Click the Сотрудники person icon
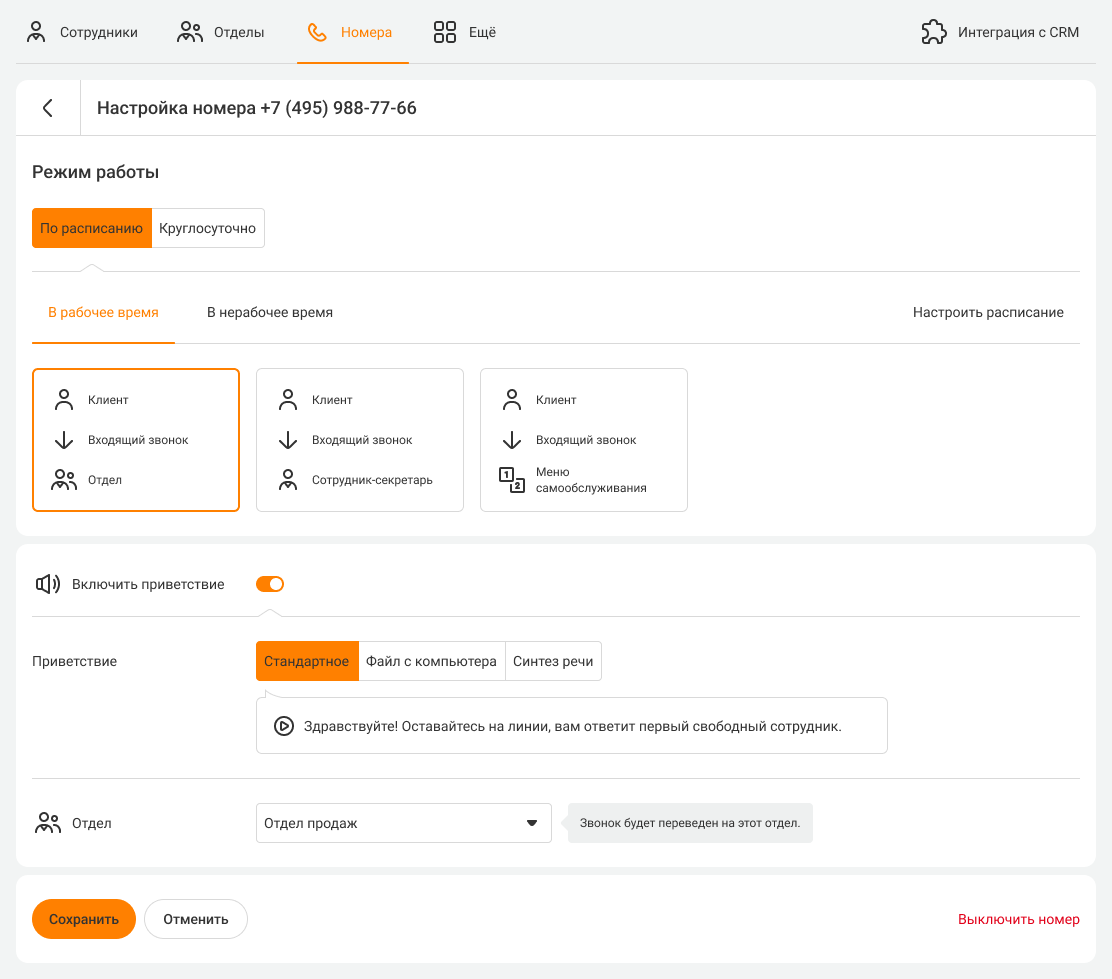The width and height of the screenshot is (1112, 979). 37,32
